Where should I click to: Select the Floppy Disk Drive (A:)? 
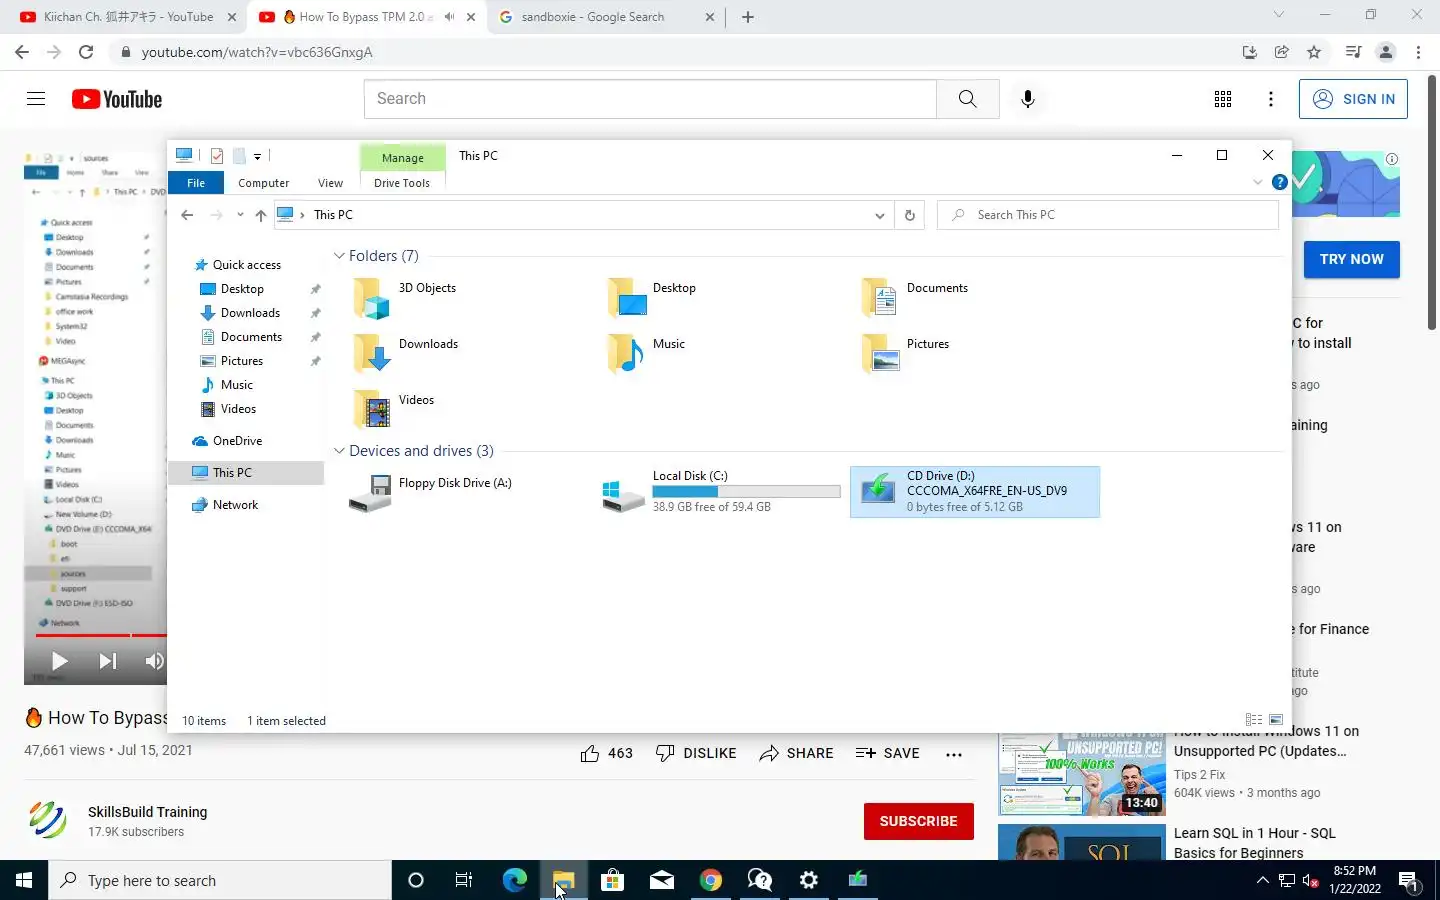(x=465, y=492)
